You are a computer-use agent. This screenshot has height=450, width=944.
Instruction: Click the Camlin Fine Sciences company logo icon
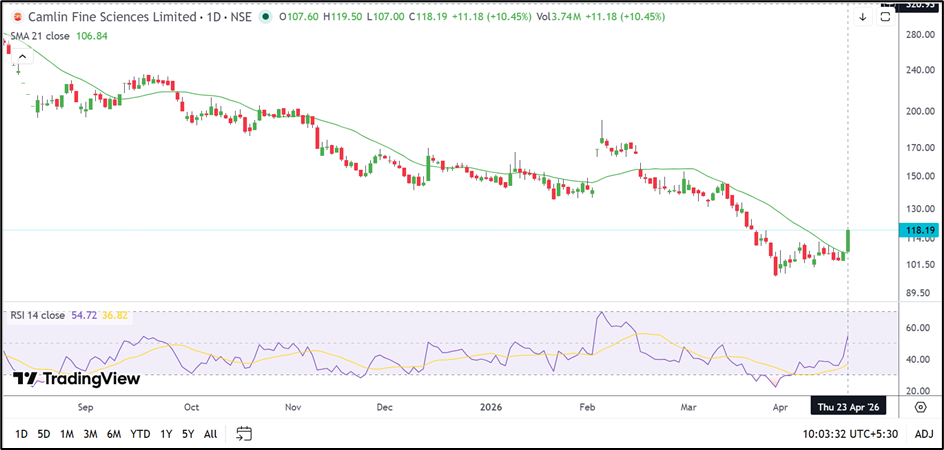point(17,17)
